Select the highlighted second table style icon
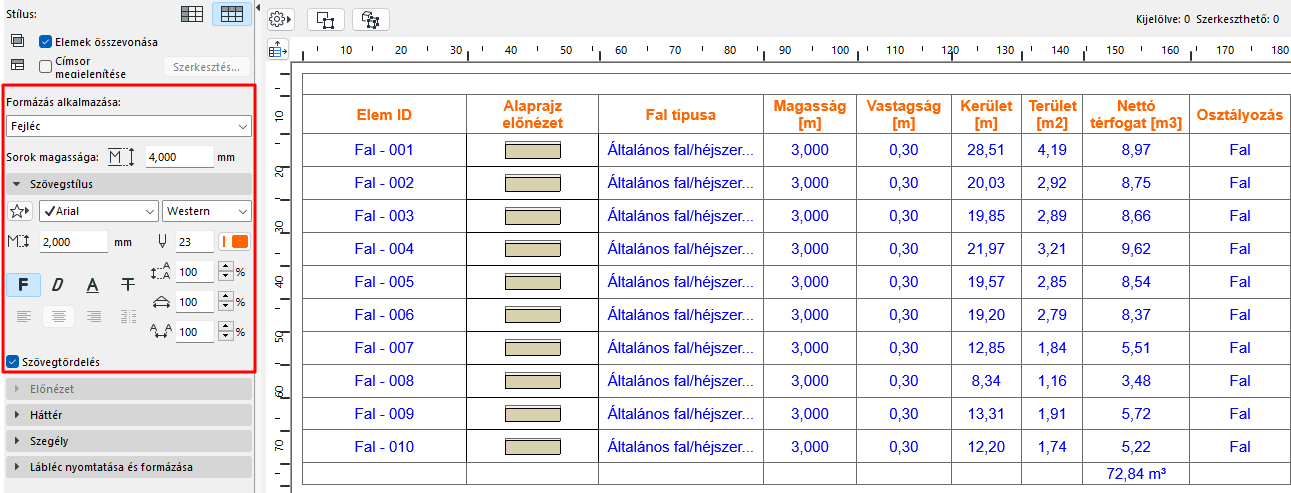The width and height of the screenshot is (1291, 493). pos(232,14)
